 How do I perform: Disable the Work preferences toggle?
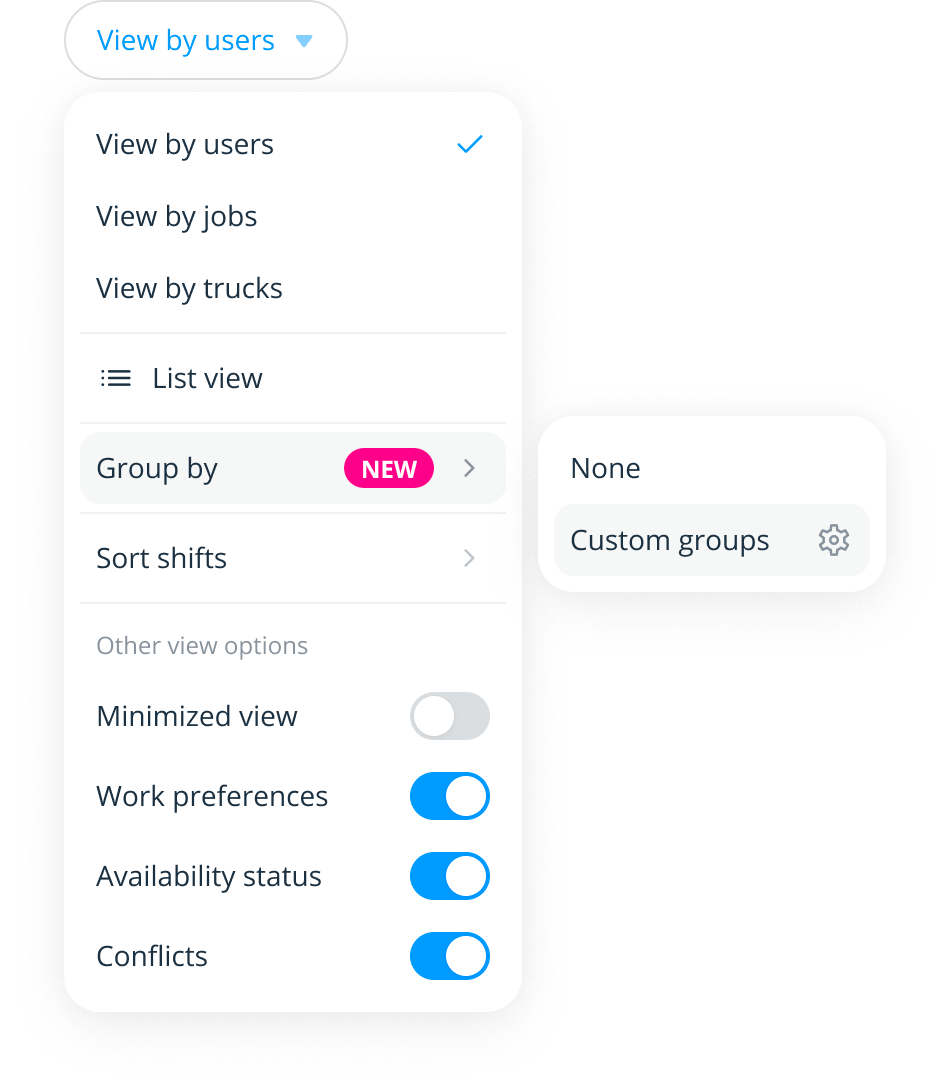450,796
